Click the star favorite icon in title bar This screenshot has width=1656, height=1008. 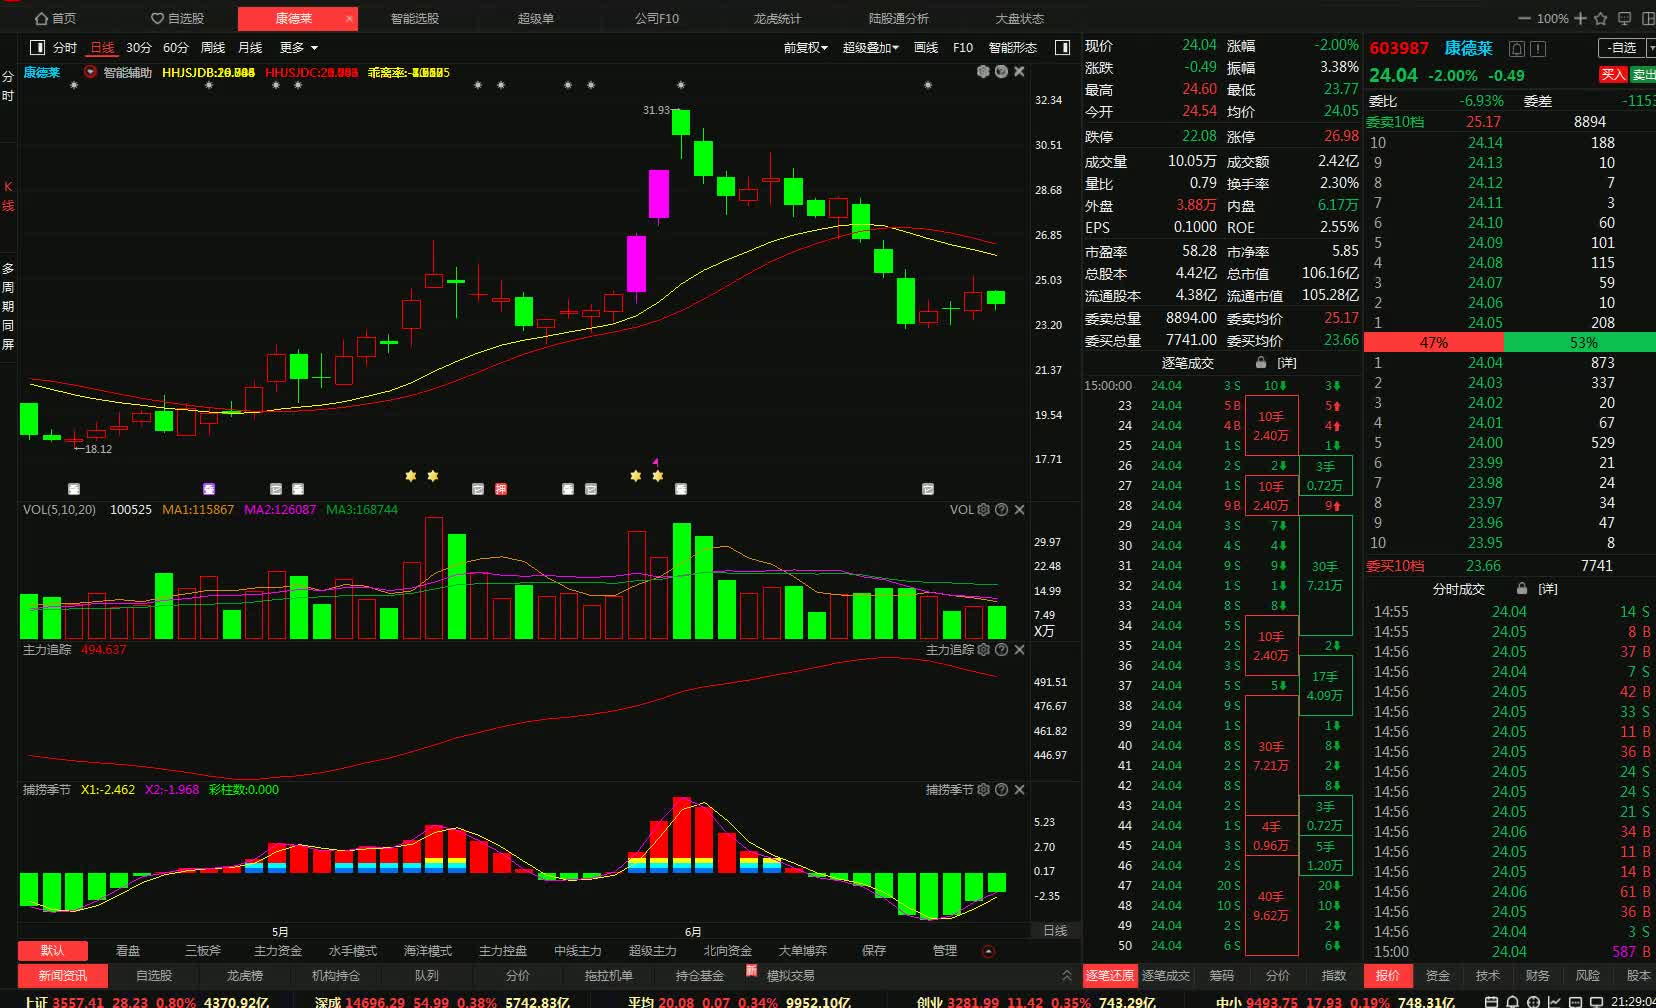[1600, 18]
